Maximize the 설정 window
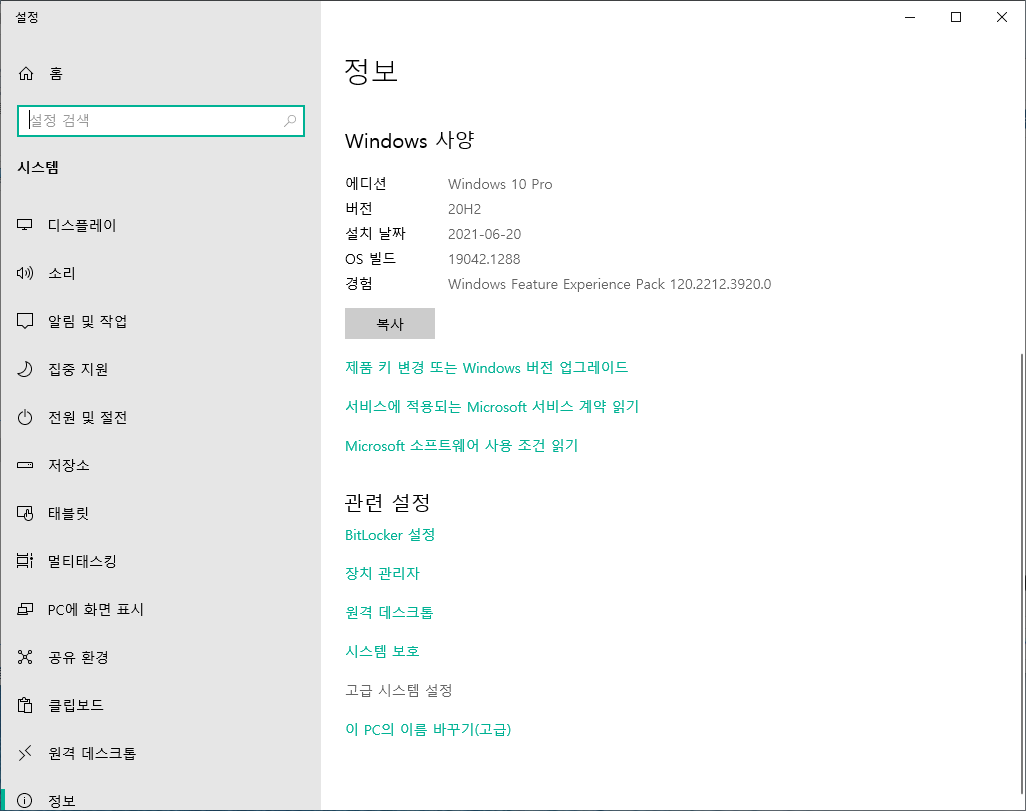 [x=955, y=17]
